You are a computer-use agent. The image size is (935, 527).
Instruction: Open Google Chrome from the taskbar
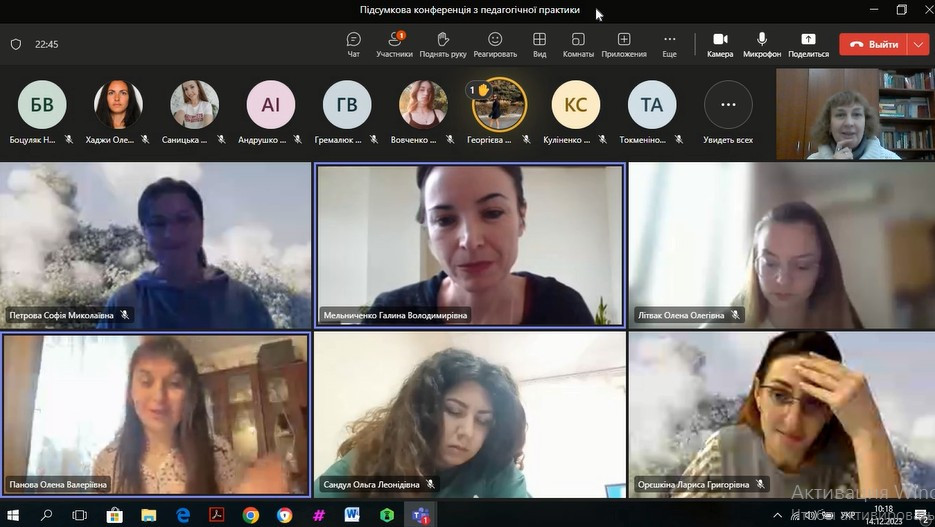pos(250,515)
